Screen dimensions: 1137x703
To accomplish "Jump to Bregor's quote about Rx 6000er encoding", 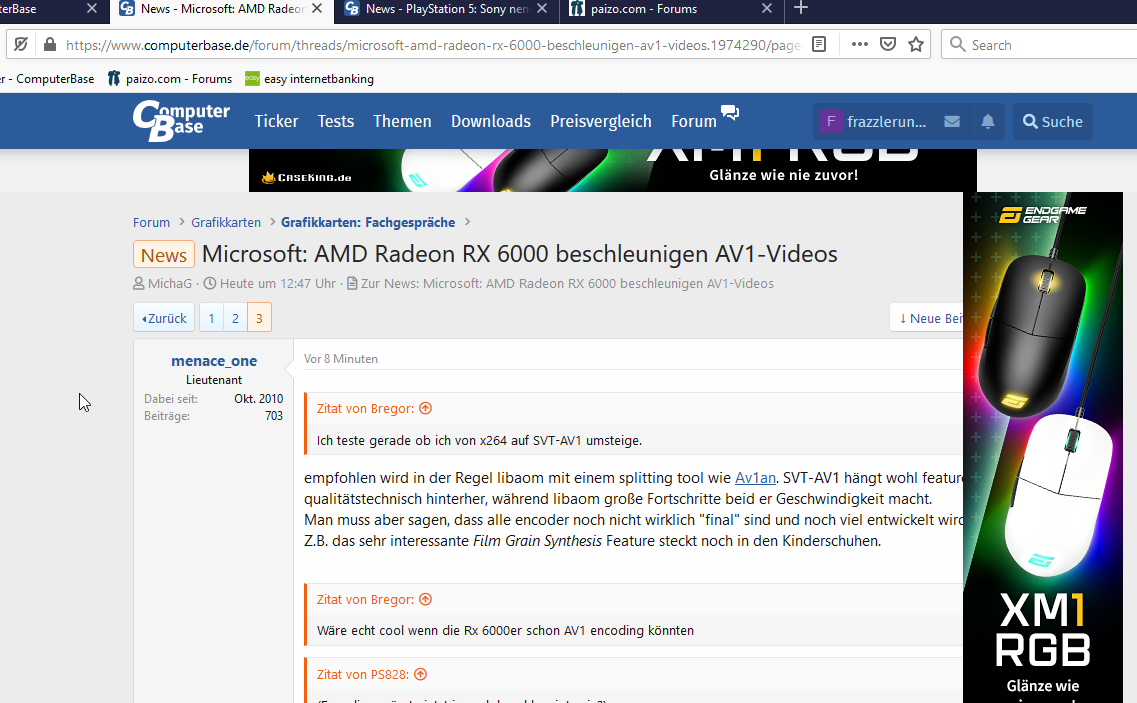I will tap(426, 599).
